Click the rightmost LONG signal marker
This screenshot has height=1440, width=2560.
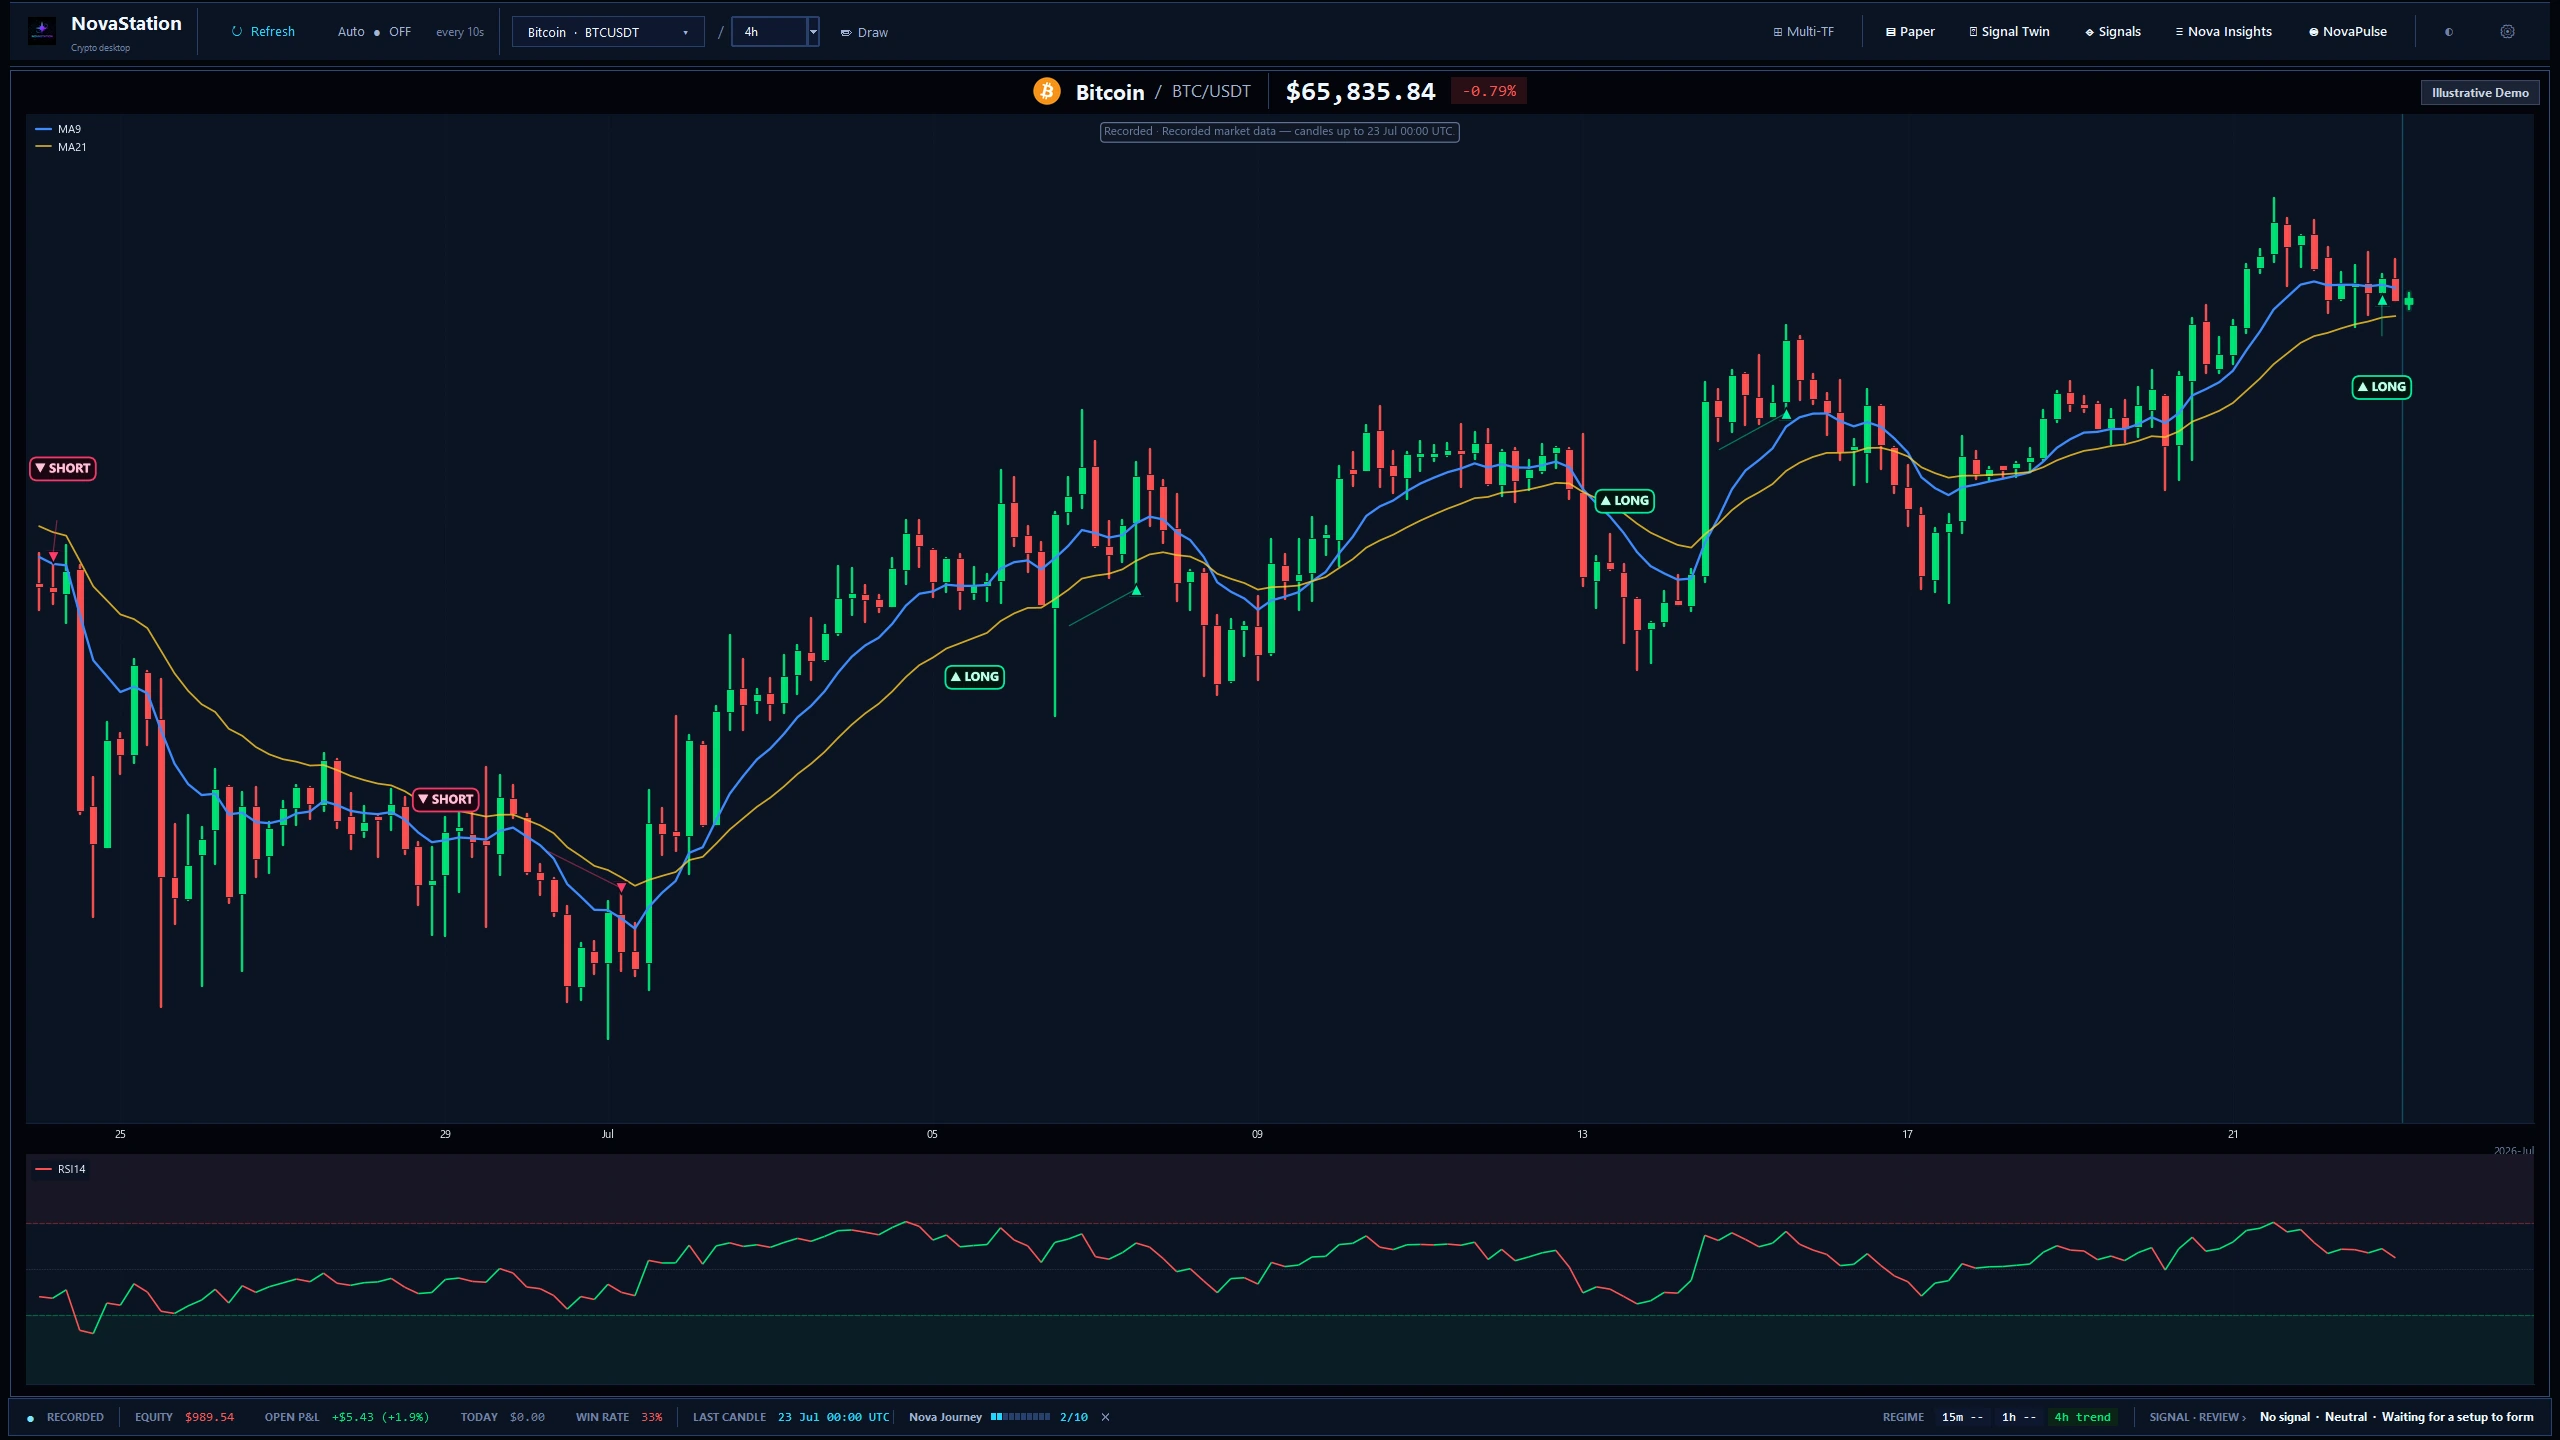point(2382,387)
